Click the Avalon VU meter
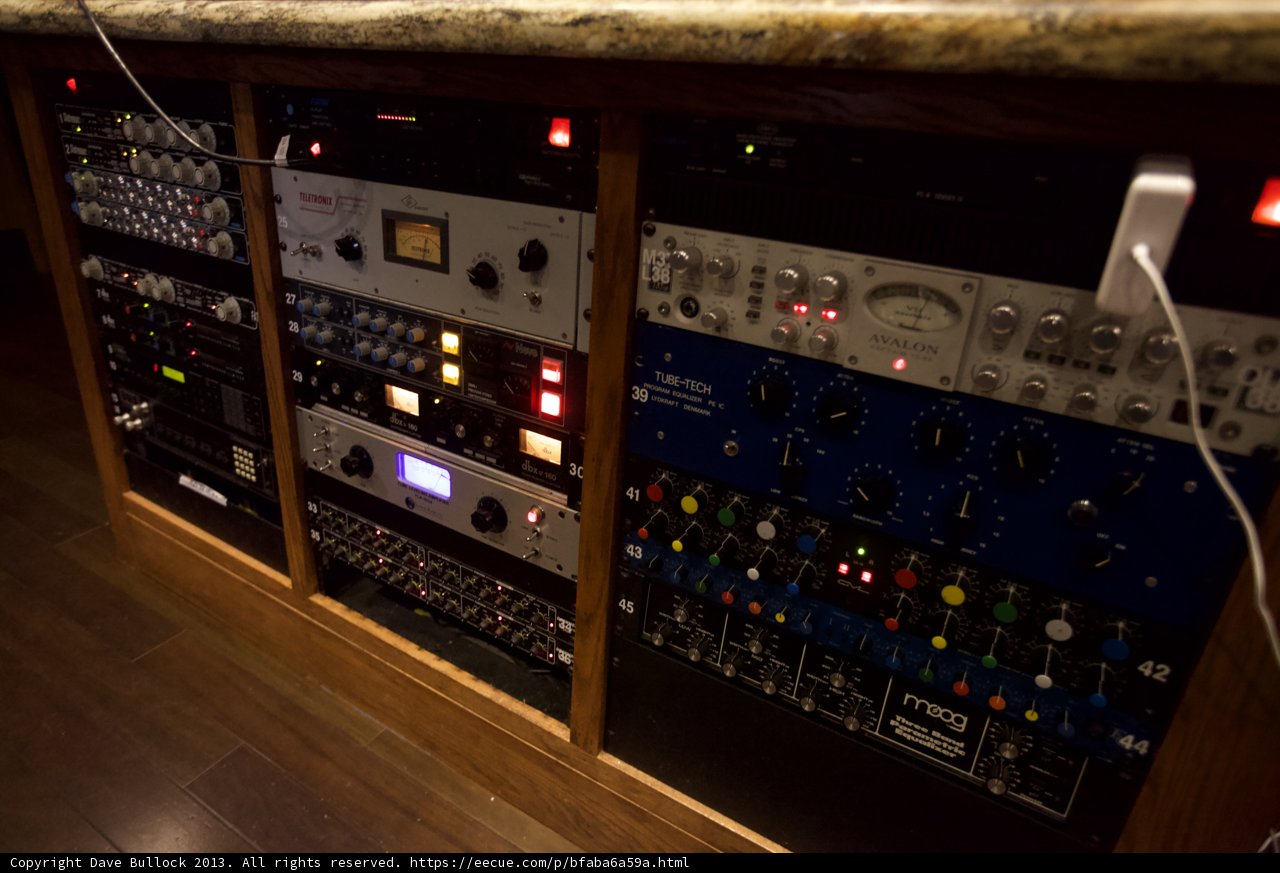 pyautogui.click(x=912, y=306)
